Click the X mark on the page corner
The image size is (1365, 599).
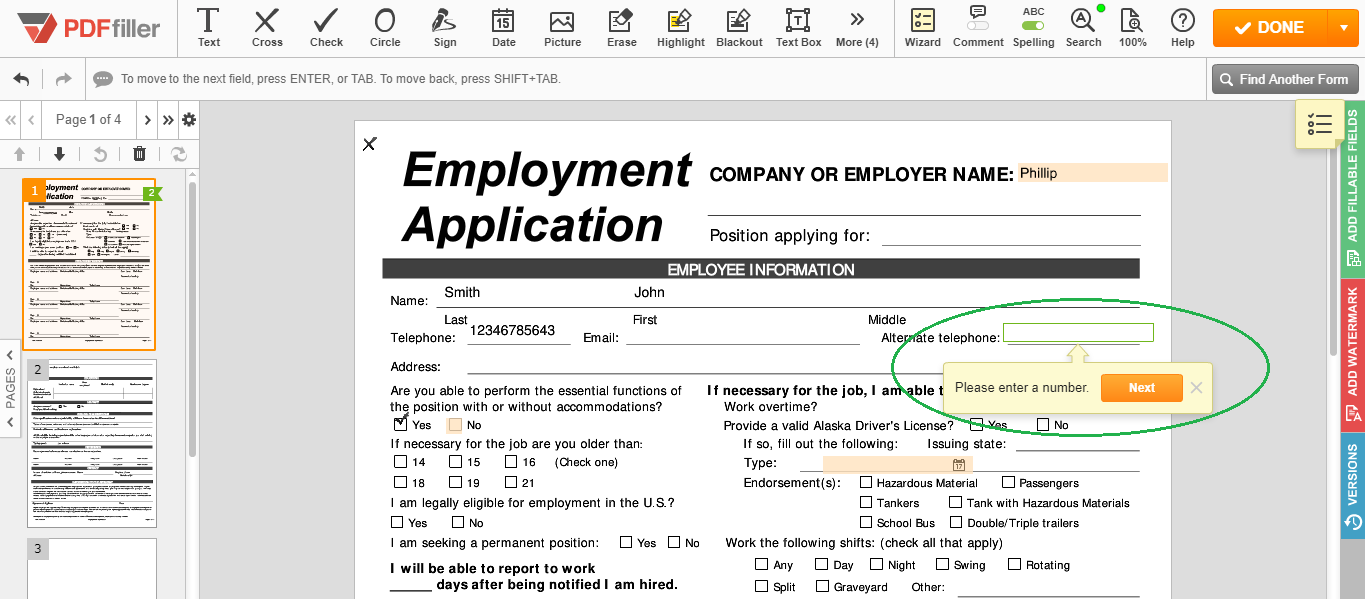[369, 144]
